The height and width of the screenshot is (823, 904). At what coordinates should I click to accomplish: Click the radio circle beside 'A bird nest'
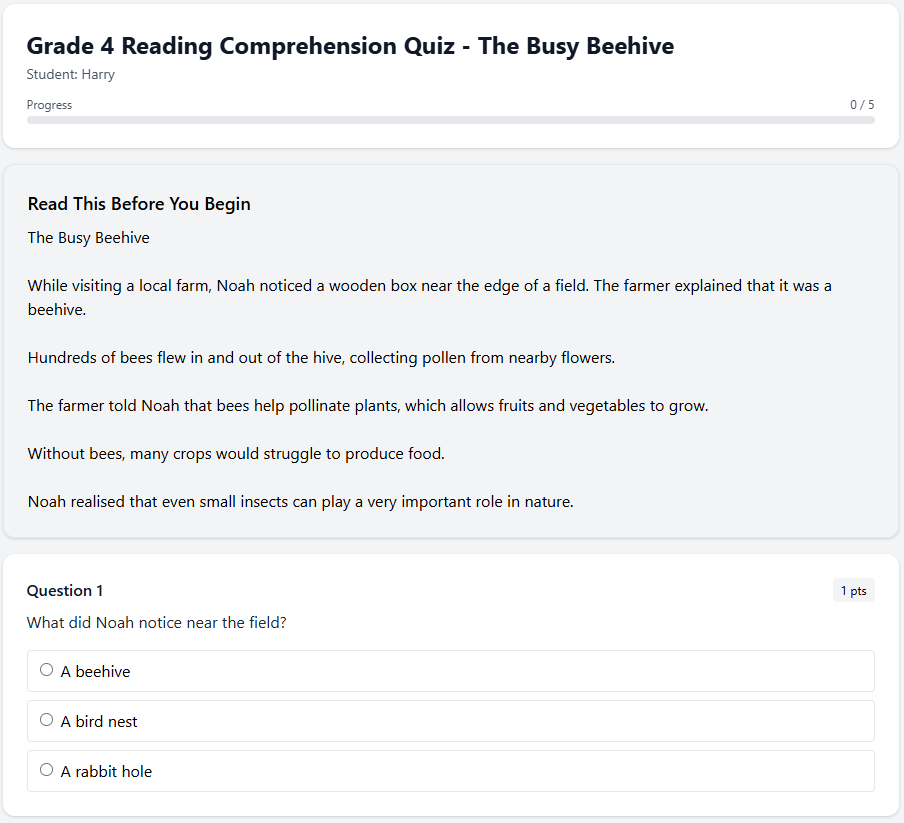pos(46,719)
